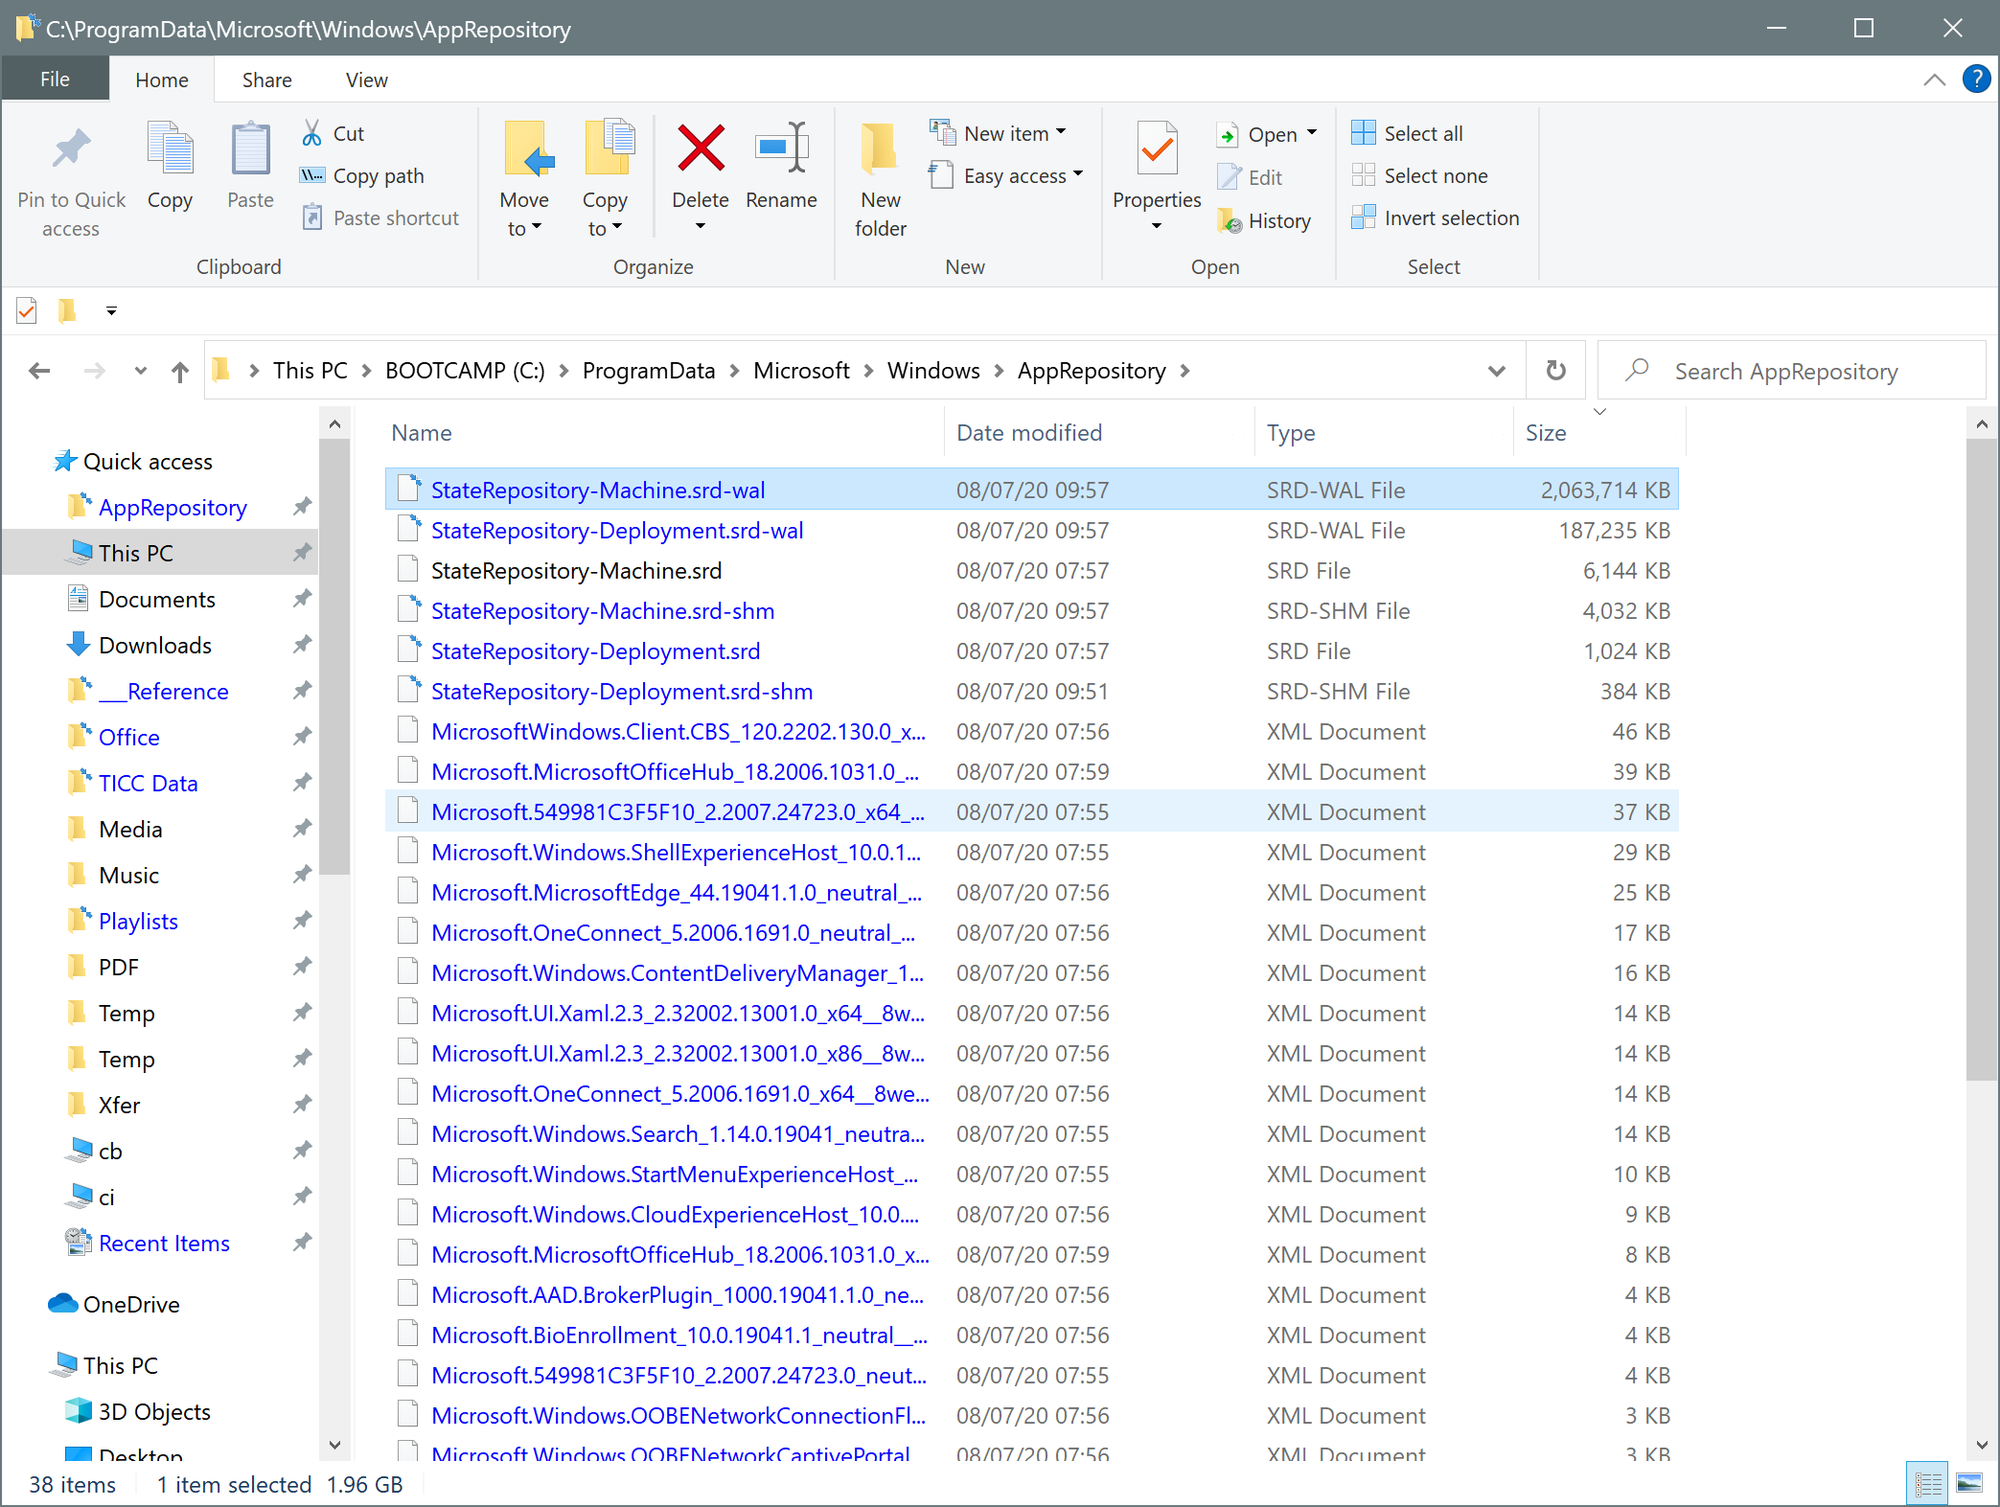This screenshot has height=1507, width=2000.
Task: Go up one folder level
Action: pyautogui.click(x=180, y=372)
